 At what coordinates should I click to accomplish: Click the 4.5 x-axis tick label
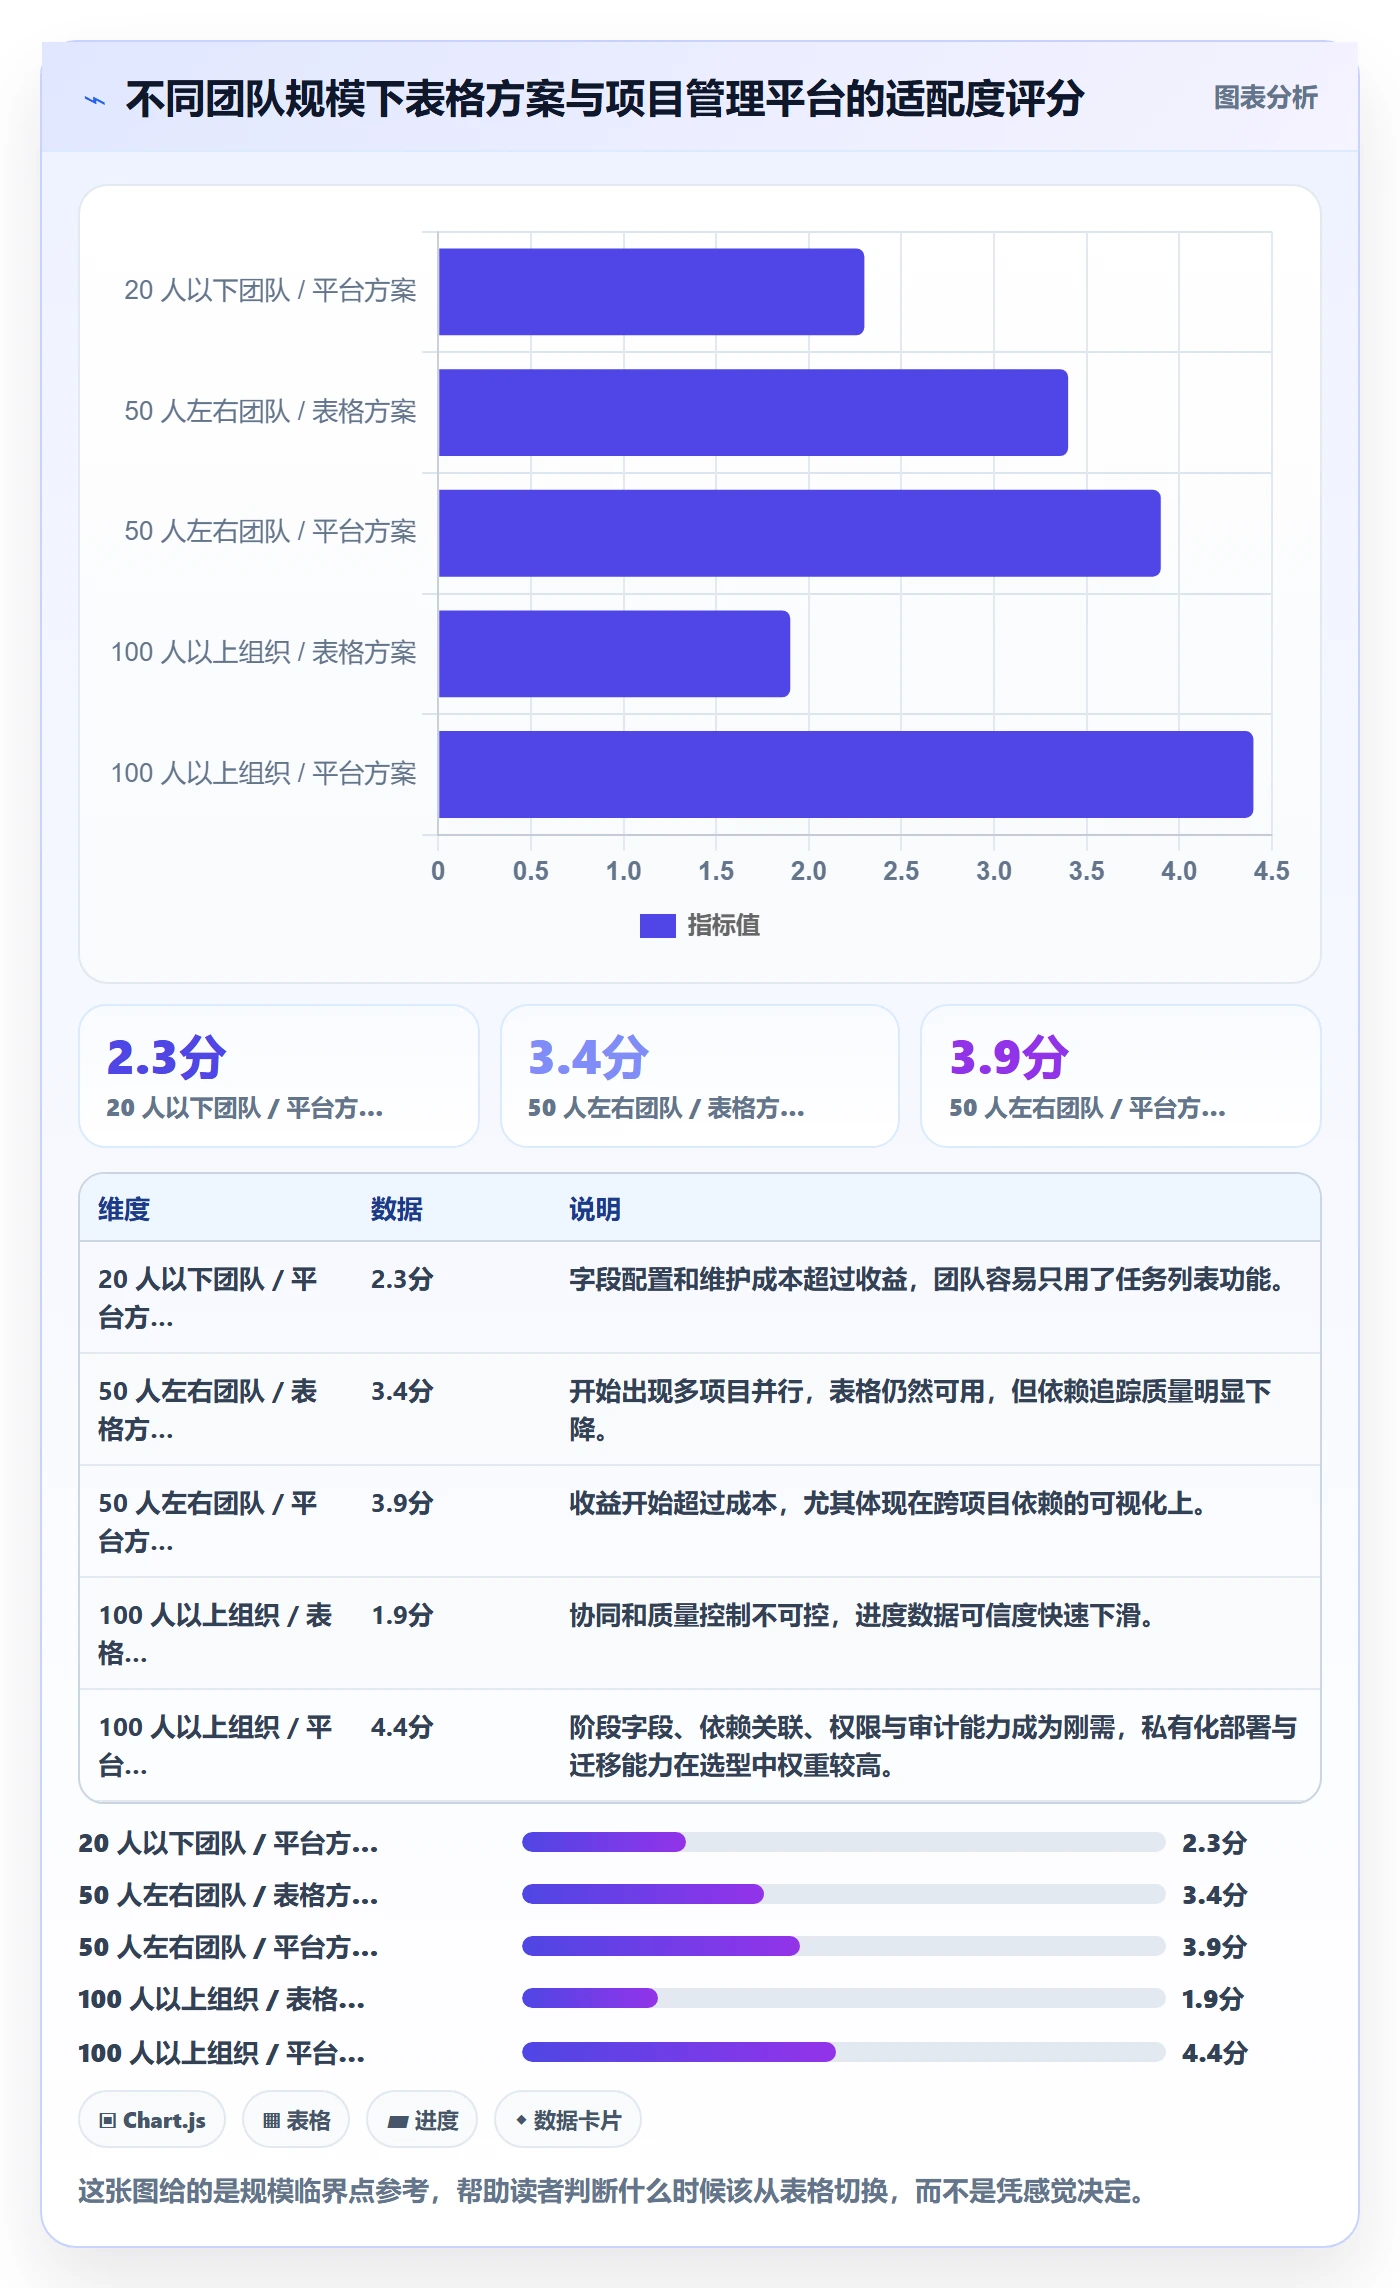[1271, 871]
